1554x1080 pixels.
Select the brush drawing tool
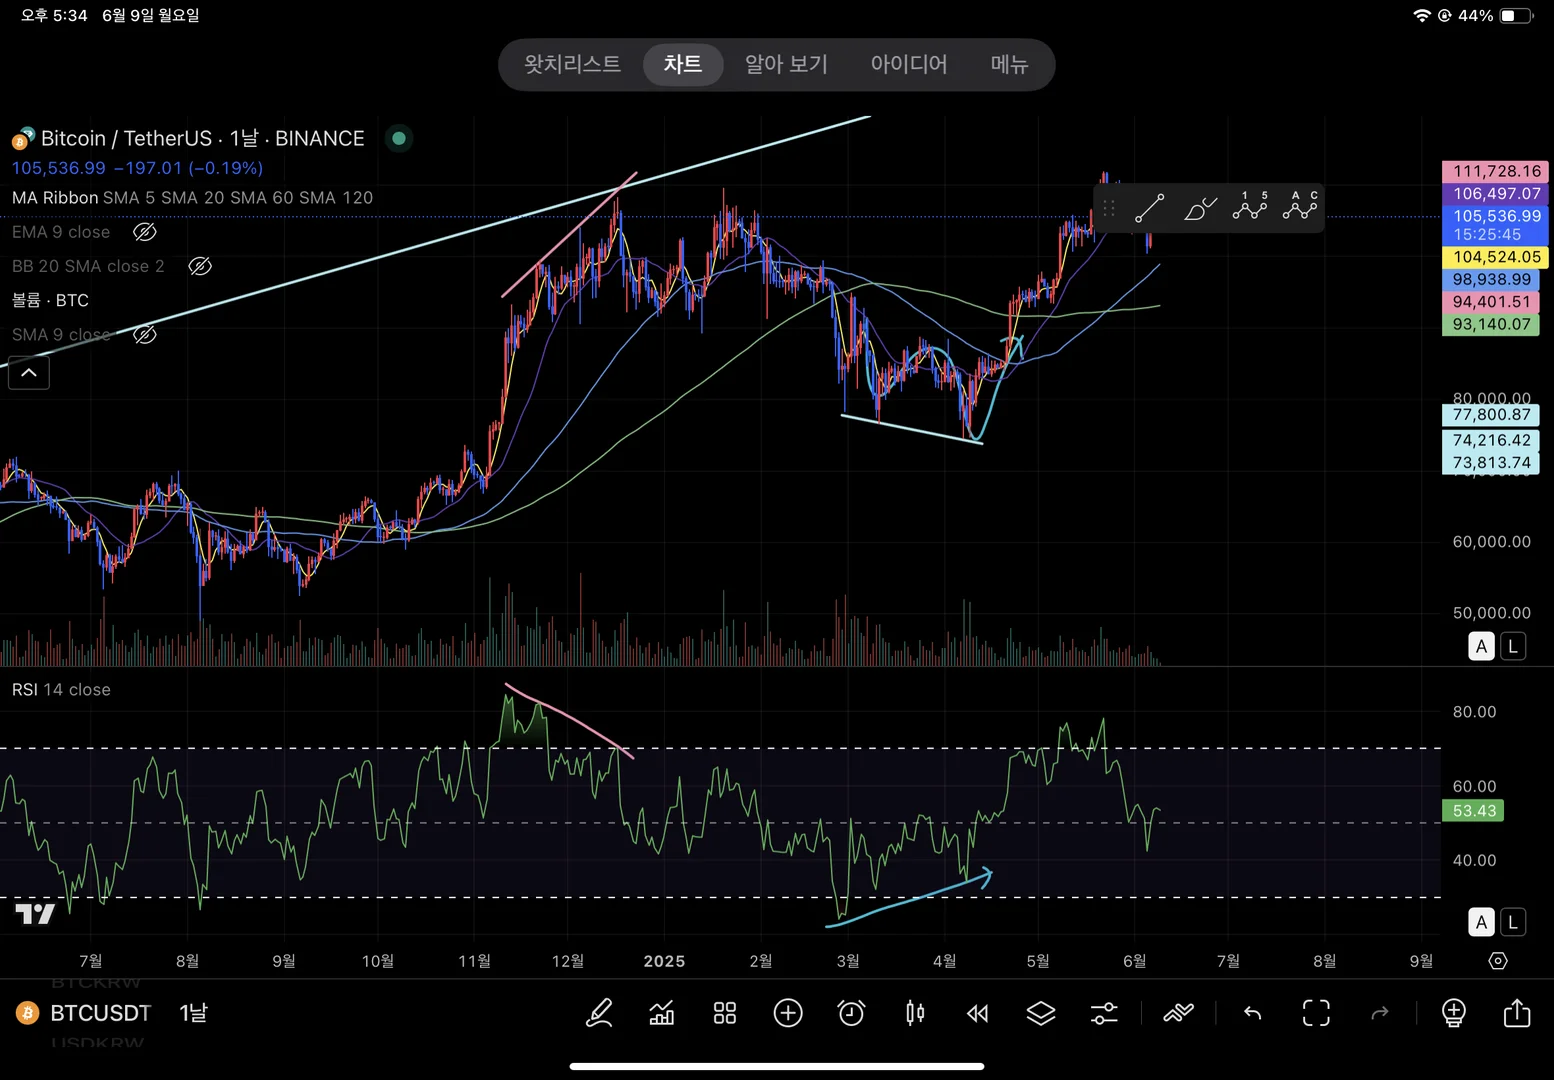[1199, 208]
